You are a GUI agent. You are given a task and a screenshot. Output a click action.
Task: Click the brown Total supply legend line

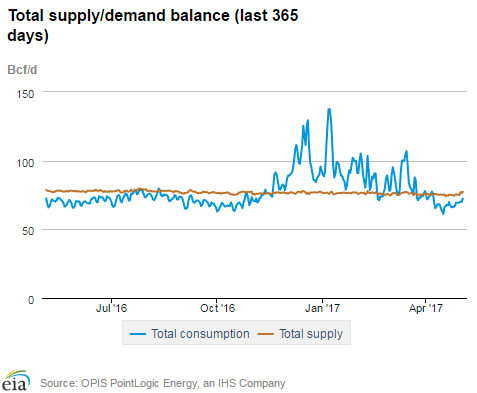click(x=266, y=334)
